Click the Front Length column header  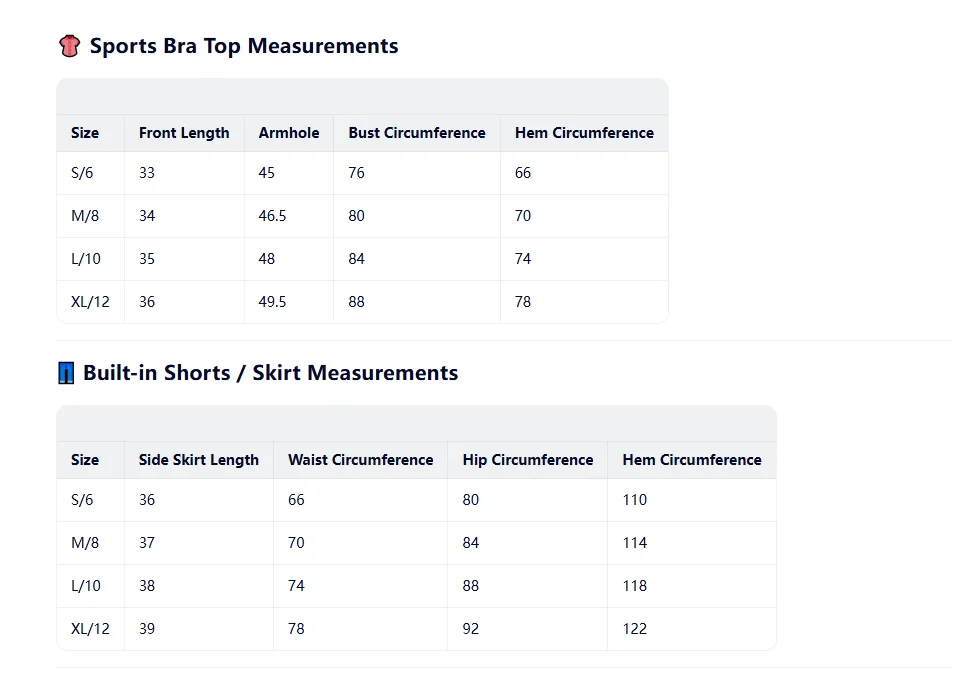[184, 133]
